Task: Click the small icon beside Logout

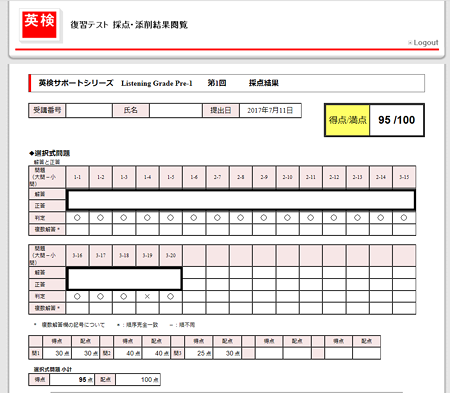Action: coord(410,43)
